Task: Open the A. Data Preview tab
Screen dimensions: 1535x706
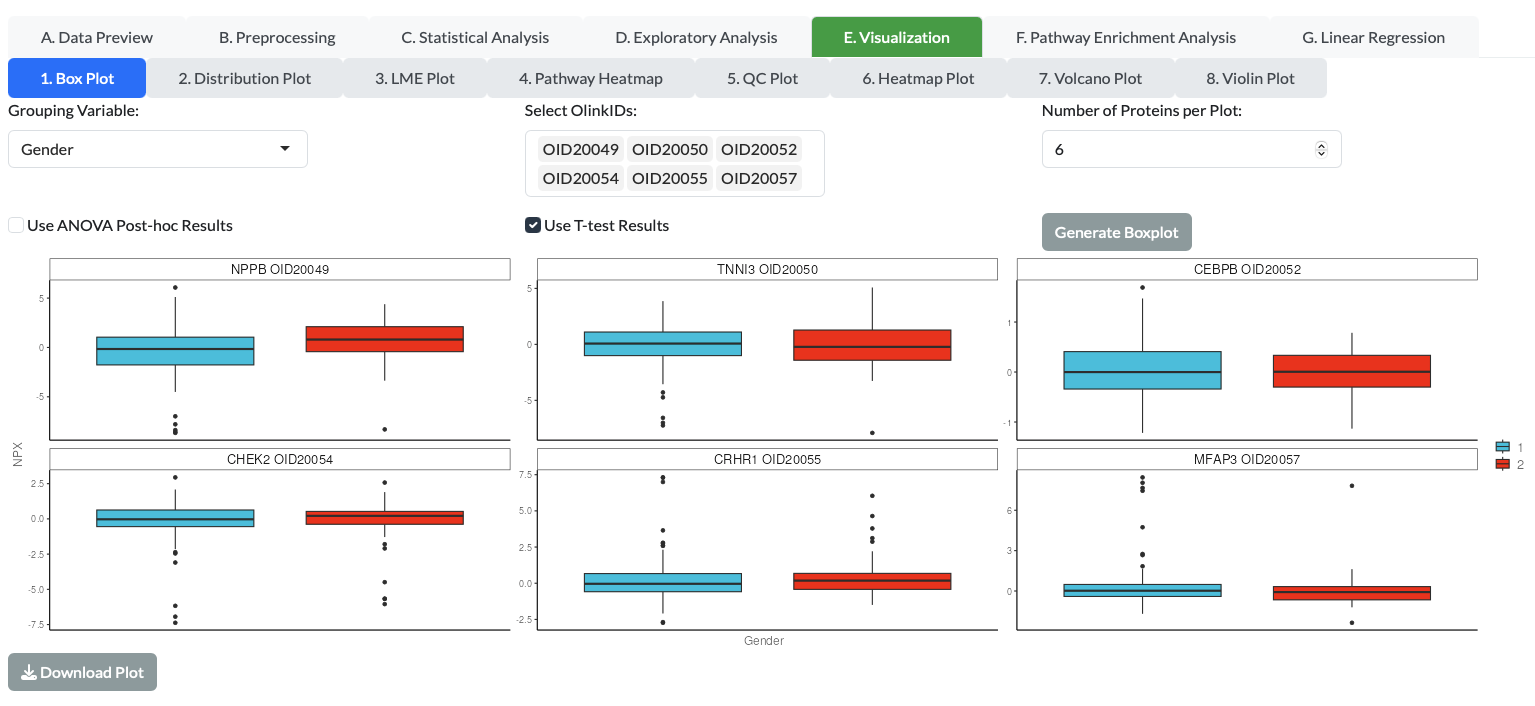Action: click(97, 37)
